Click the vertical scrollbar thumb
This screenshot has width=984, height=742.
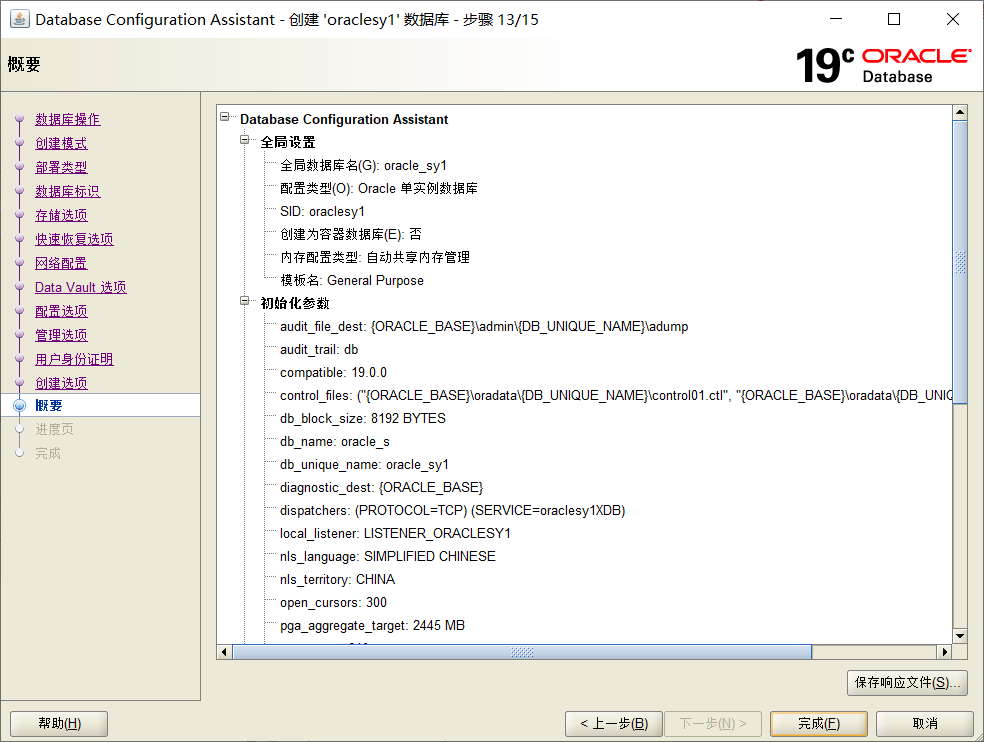[x=960, y=262]
